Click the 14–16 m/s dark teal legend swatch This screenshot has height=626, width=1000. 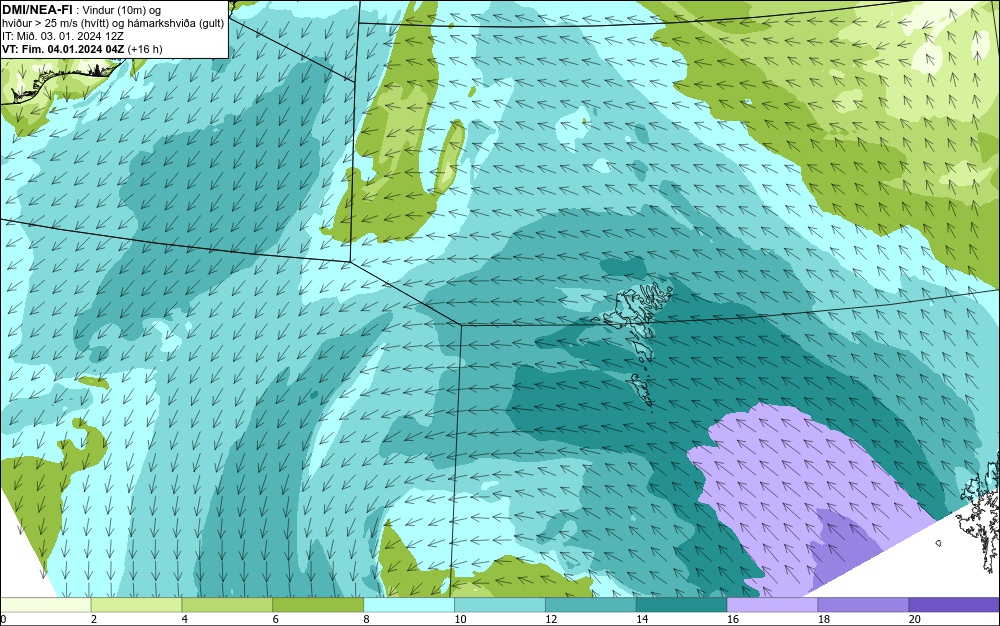pyautogui.click(x=682, y=604)
